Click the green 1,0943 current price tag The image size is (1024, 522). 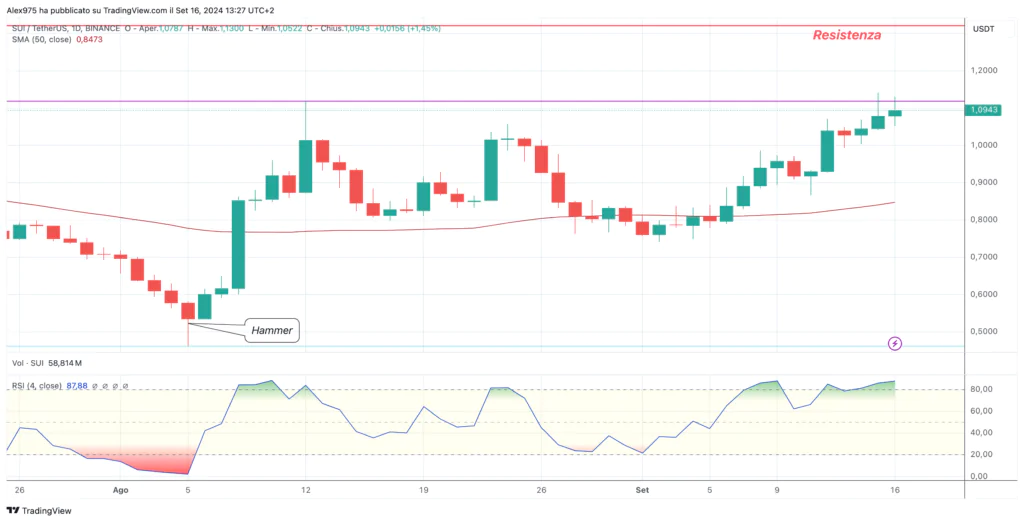982,110
